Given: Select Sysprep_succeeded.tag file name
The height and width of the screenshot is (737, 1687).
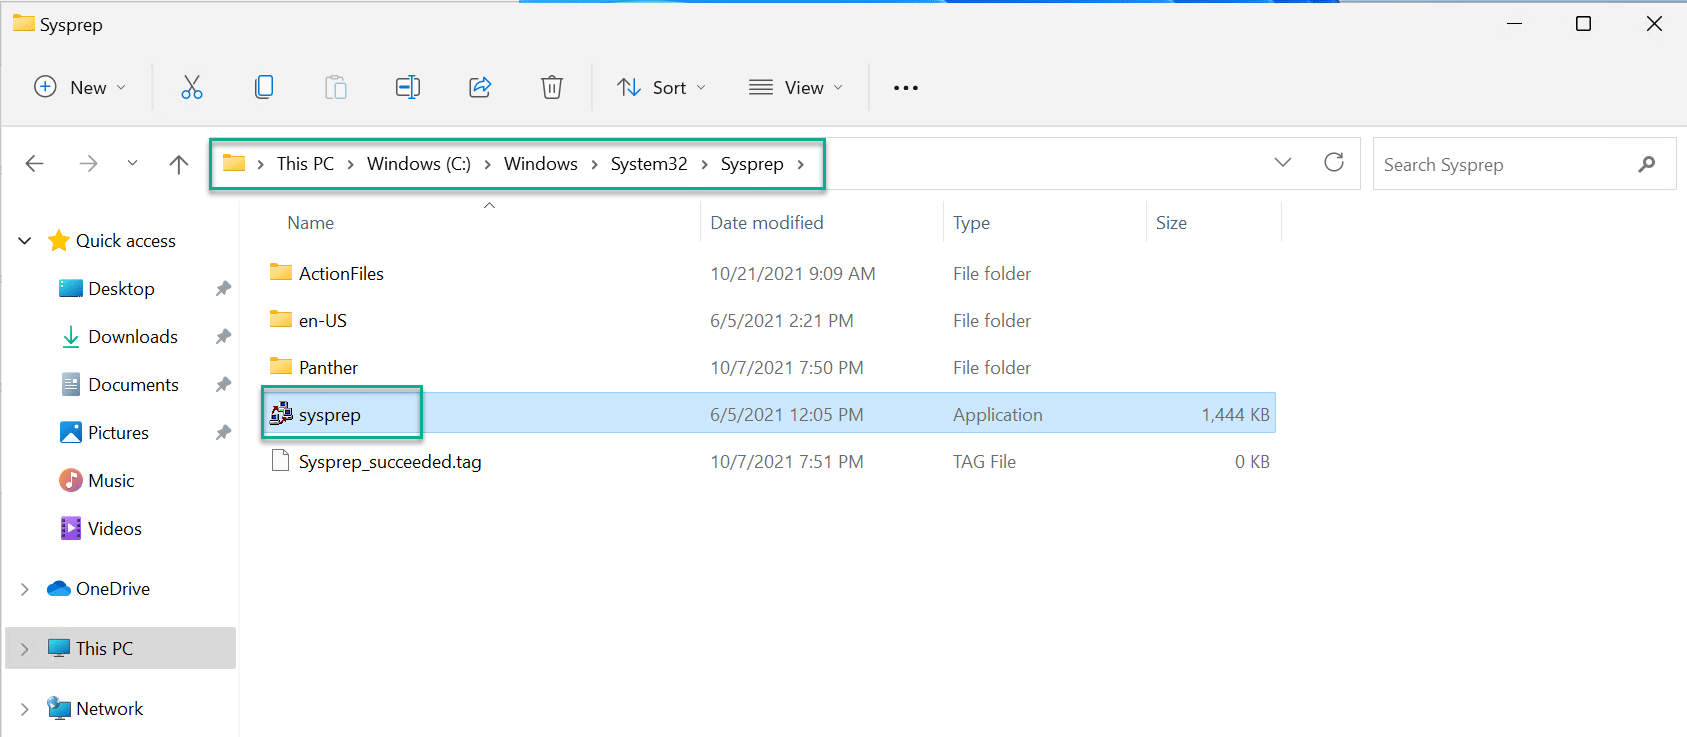Looking at the screenshot, I should [x=390, y=462].
